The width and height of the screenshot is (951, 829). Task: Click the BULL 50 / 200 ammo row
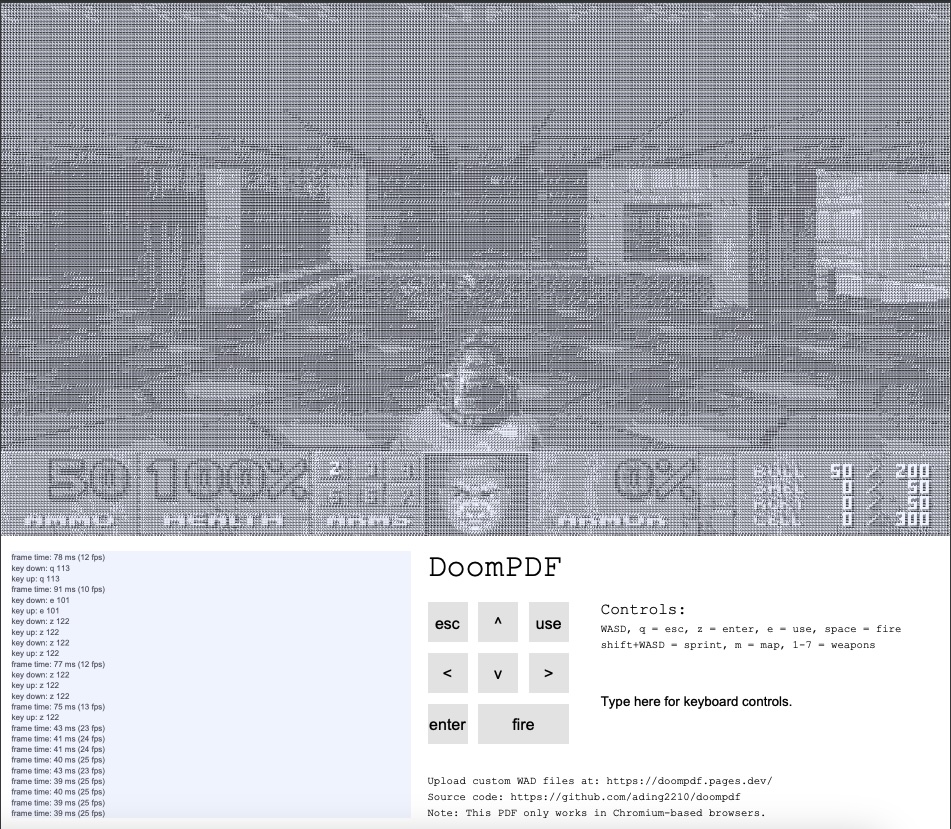tap(841, 471)
